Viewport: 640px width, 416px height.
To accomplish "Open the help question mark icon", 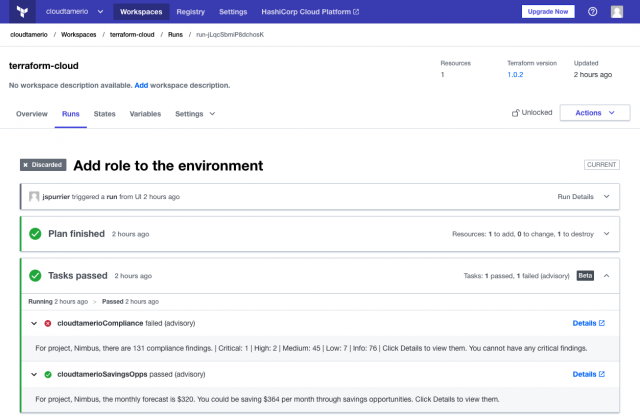I will click(x=592, y=12).
